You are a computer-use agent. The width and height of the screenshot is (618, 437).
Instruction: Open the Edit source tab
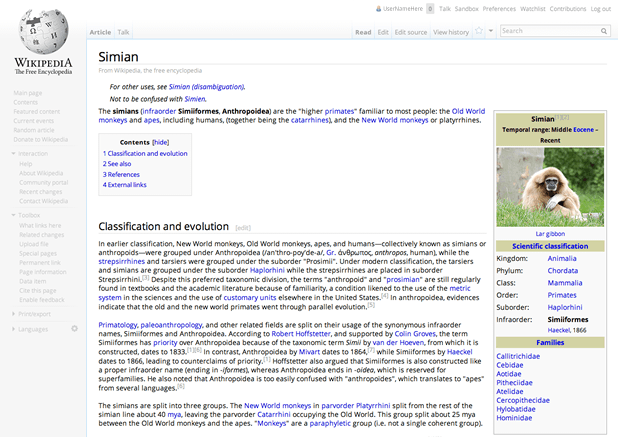pos(411,32)
